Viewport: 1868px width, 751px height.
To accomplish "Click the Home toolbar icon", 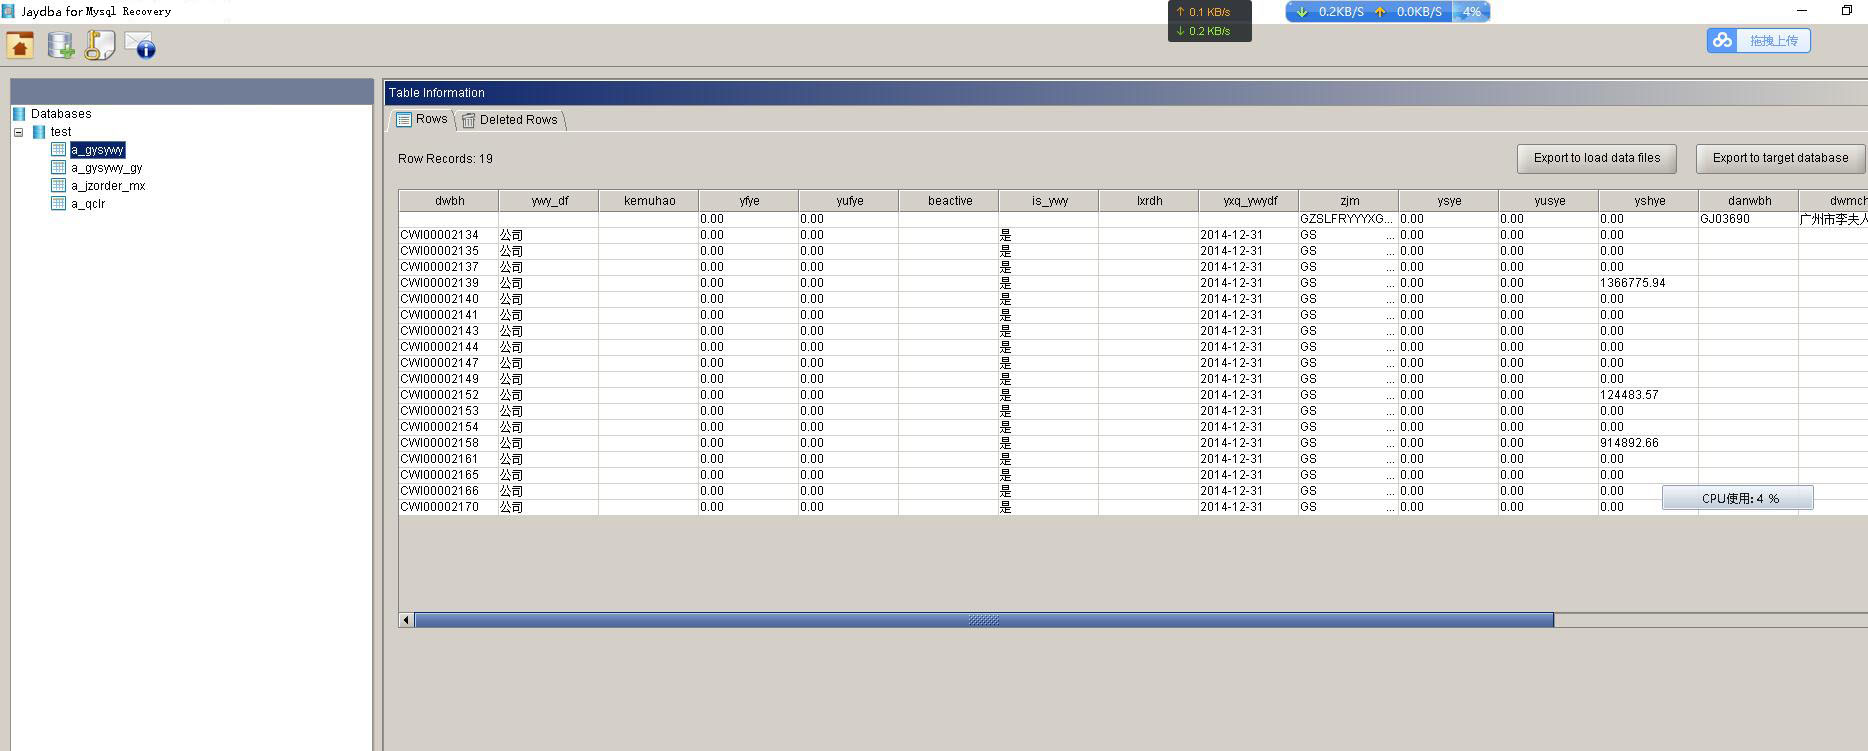I will pos(20,45).
